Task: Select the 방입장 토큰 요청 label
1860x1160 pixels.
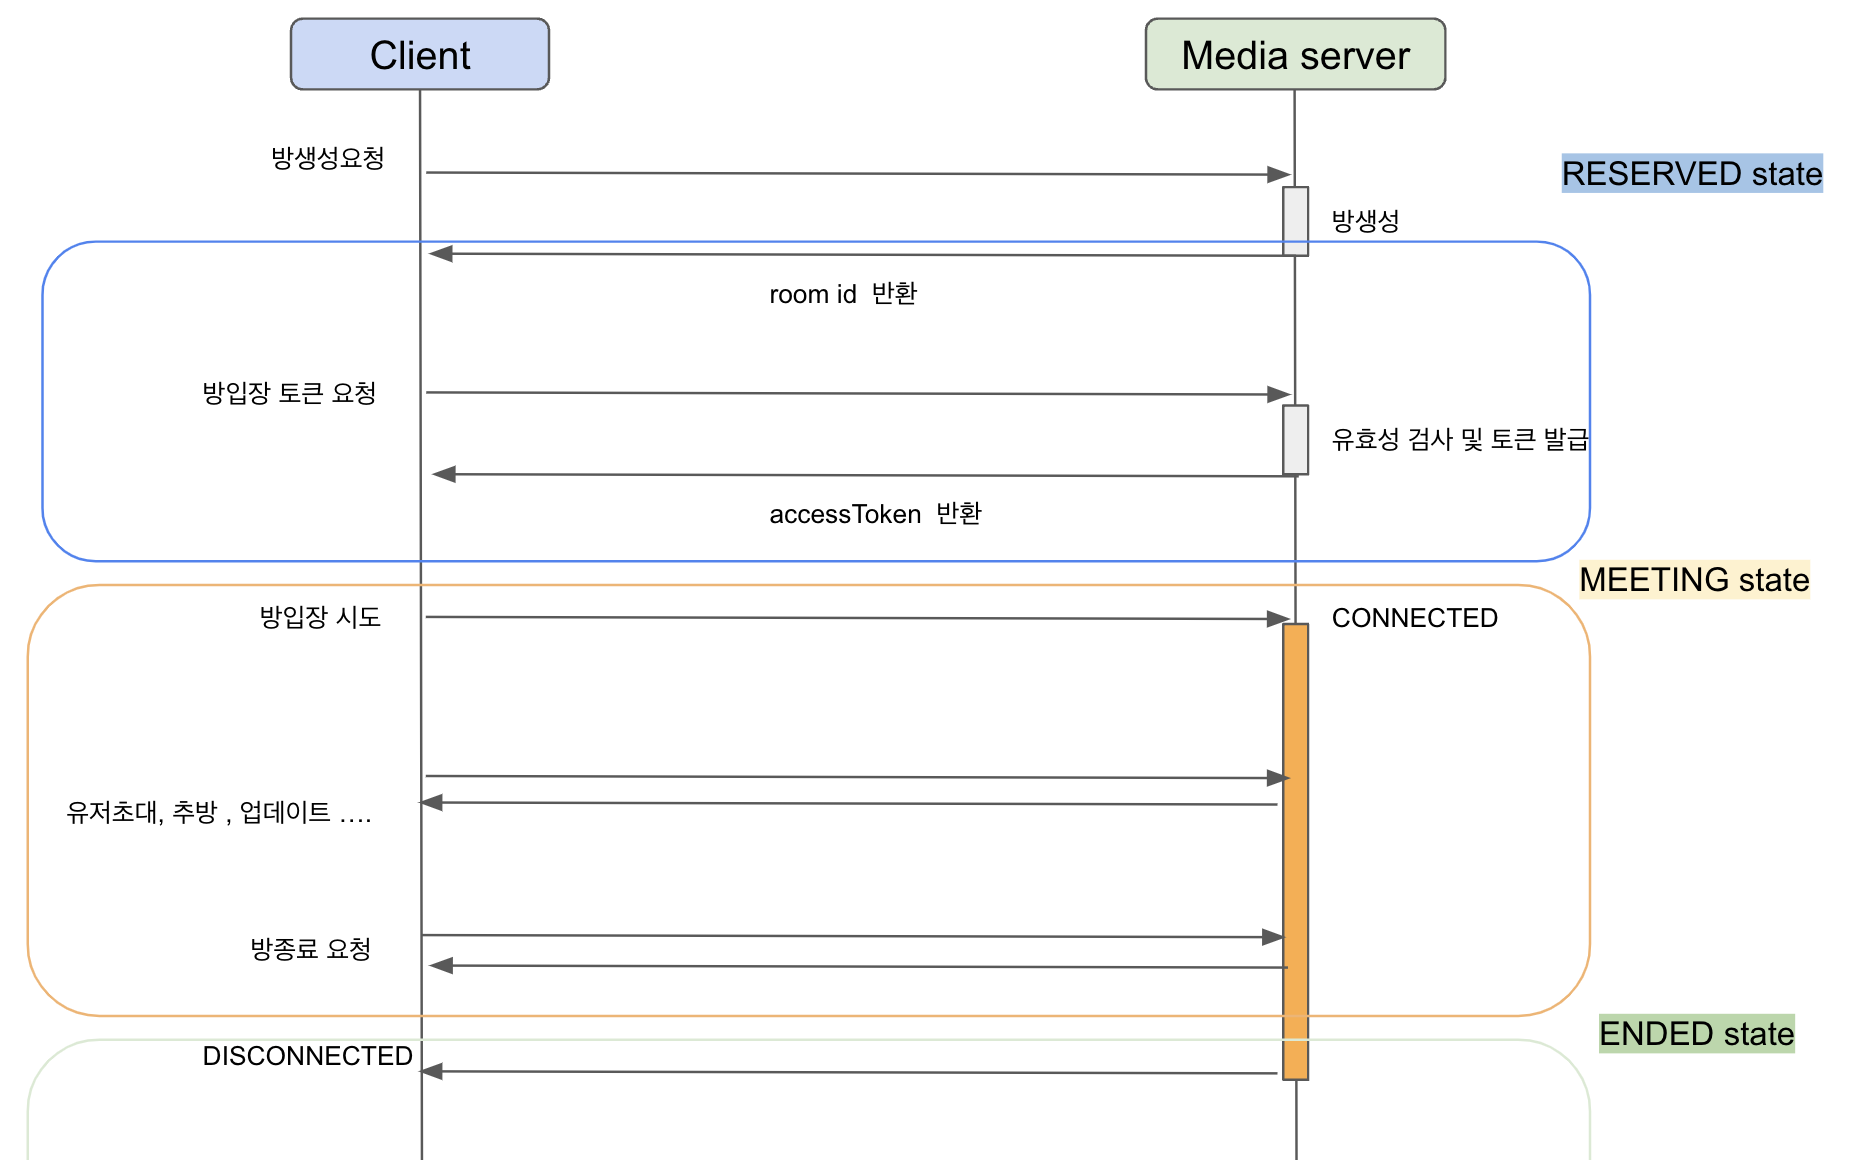Action: click(289, 393)
